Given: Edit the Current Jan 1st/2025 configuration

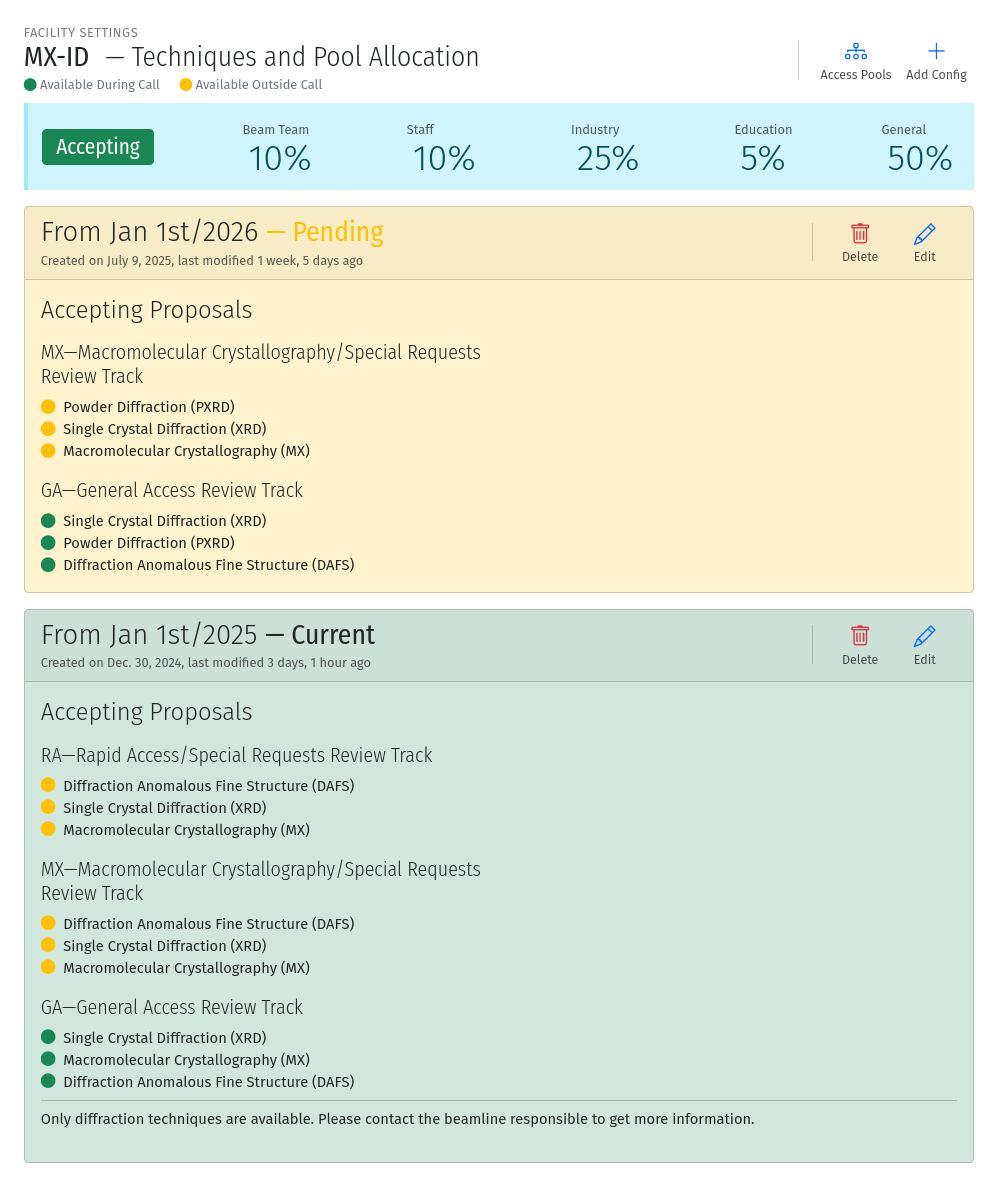Looking at the screenshot, I should (924, 646).
